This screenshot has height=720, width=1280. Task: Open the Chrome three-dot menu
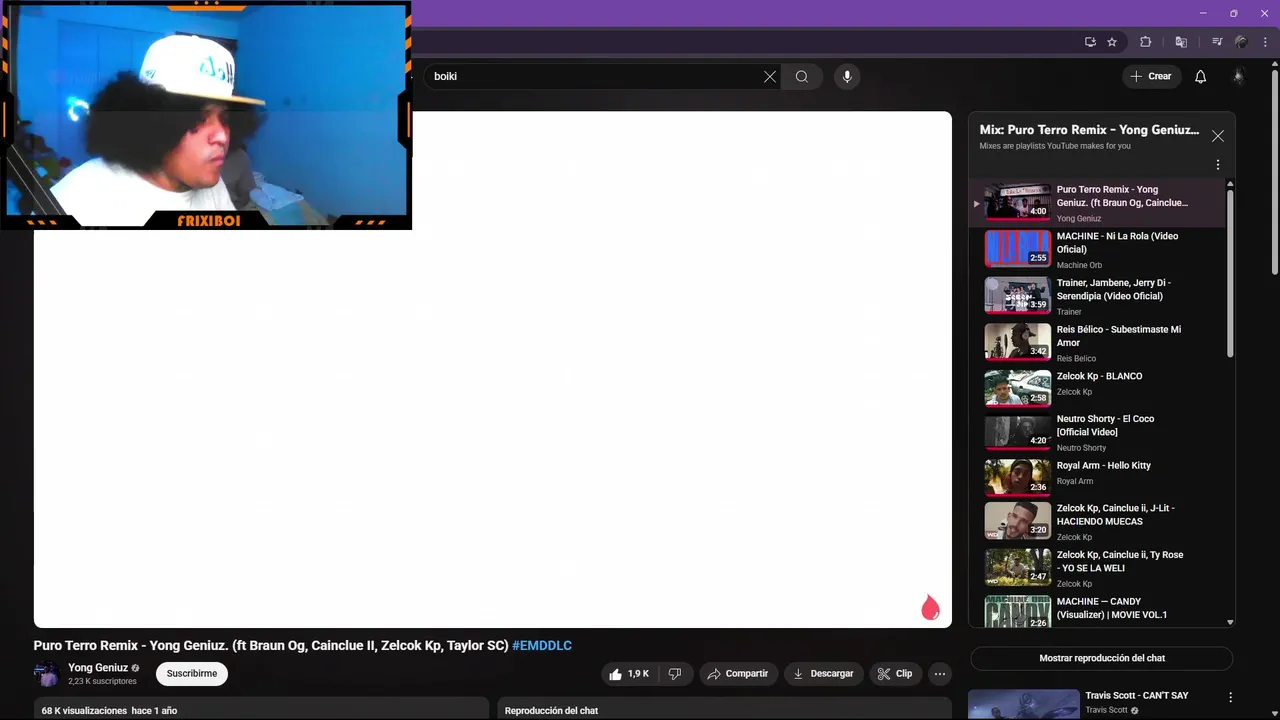pos(1266,42)
